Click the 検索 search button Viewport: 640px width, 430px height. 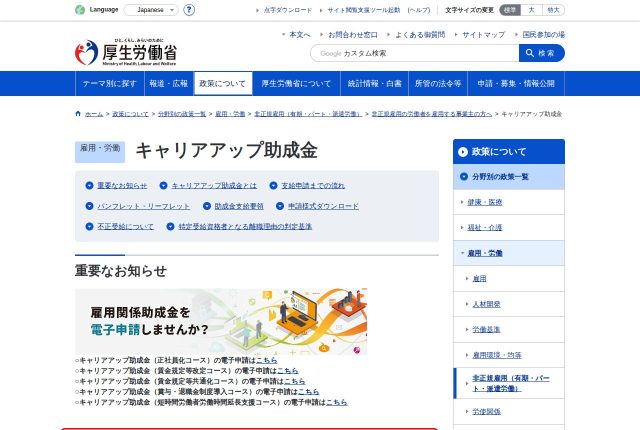tap(542, 53)
